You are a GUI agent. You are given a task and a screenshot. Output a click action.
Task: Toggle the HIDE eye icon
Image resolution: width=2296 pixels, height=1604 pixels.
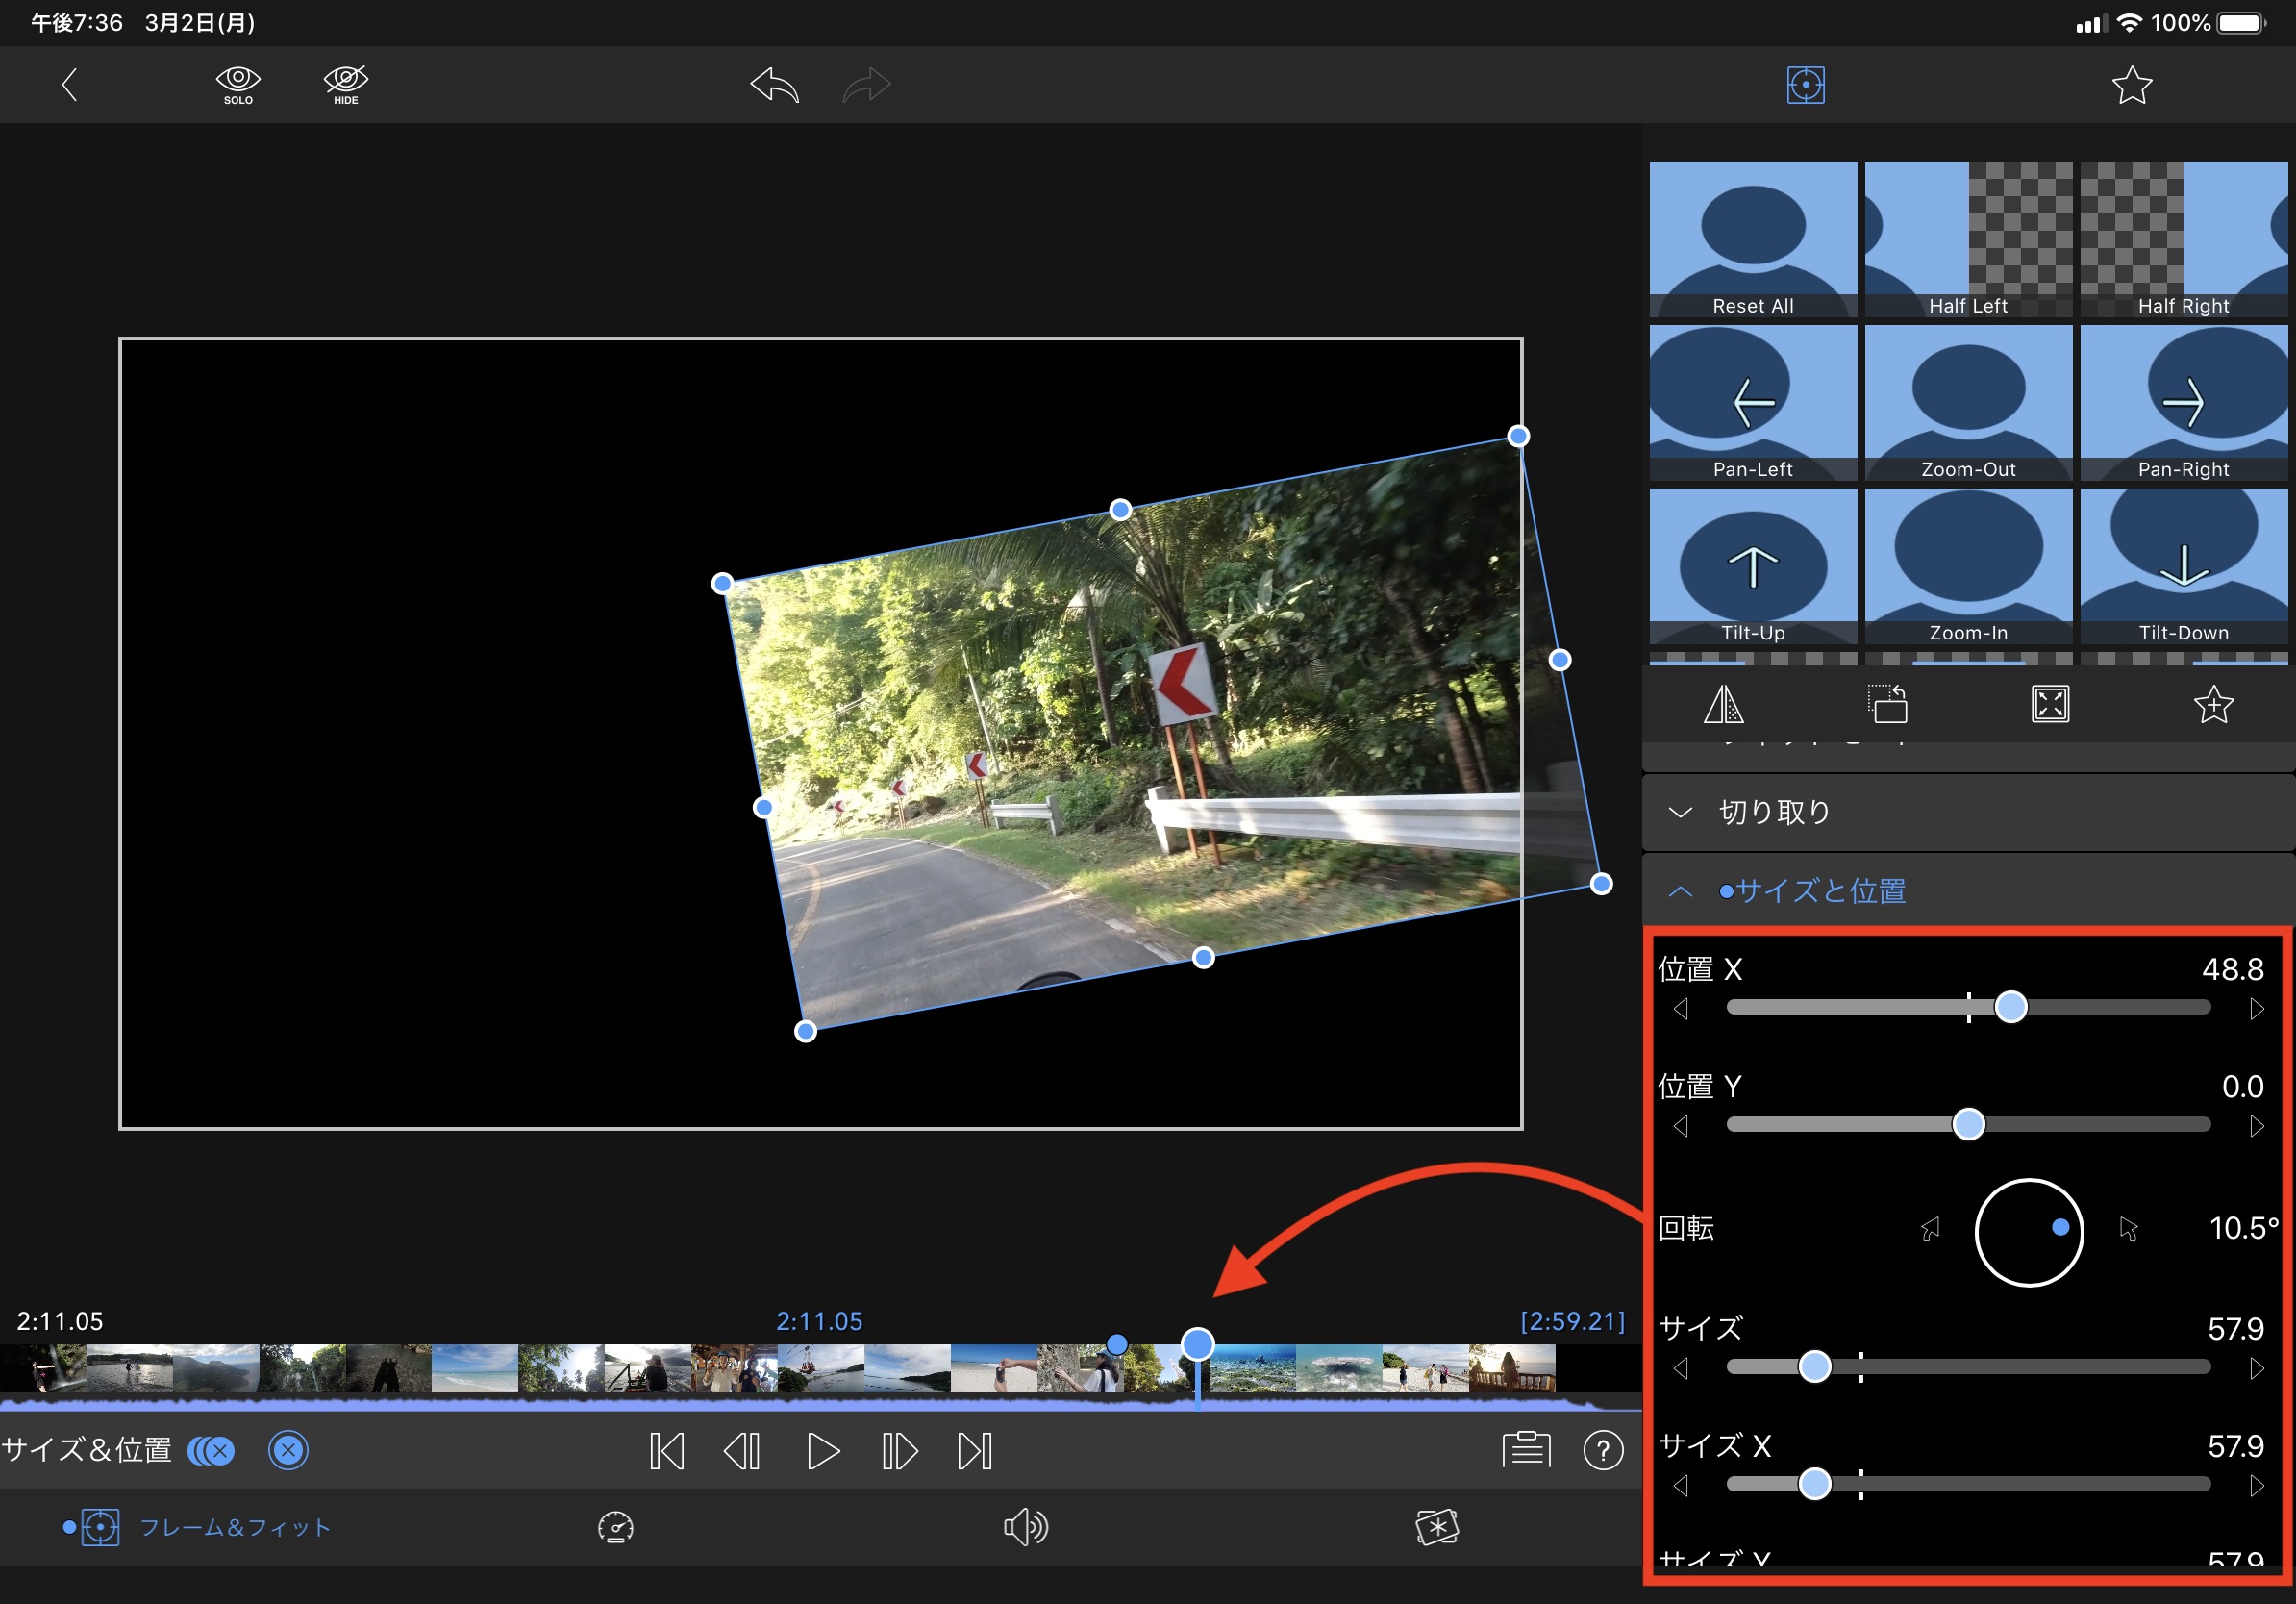point(346,84)
